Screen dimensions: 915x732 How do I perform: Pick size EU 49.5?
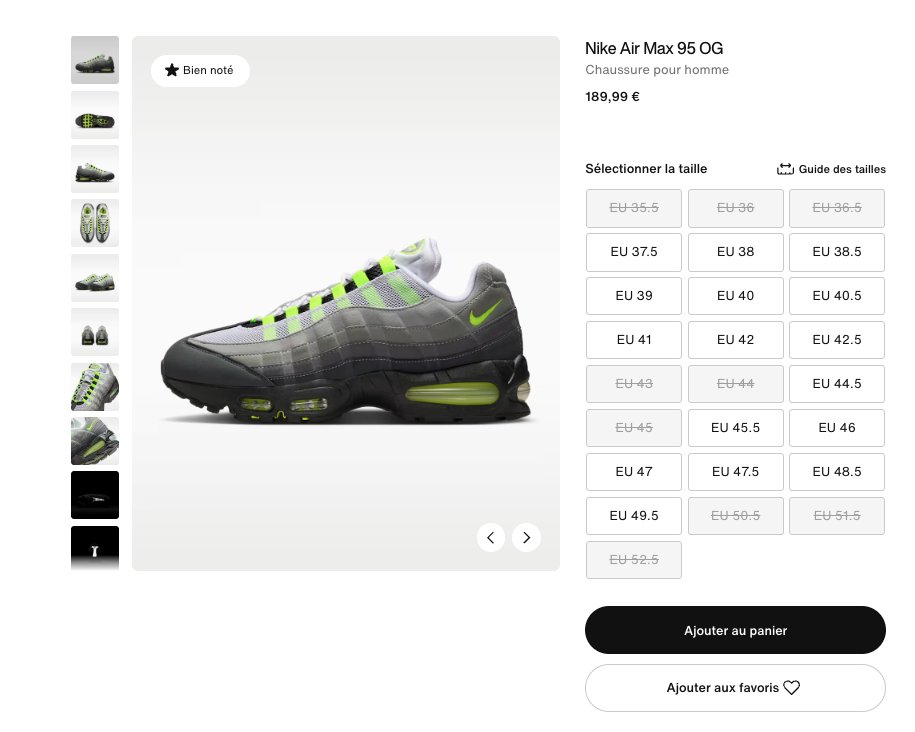point(634,516)
